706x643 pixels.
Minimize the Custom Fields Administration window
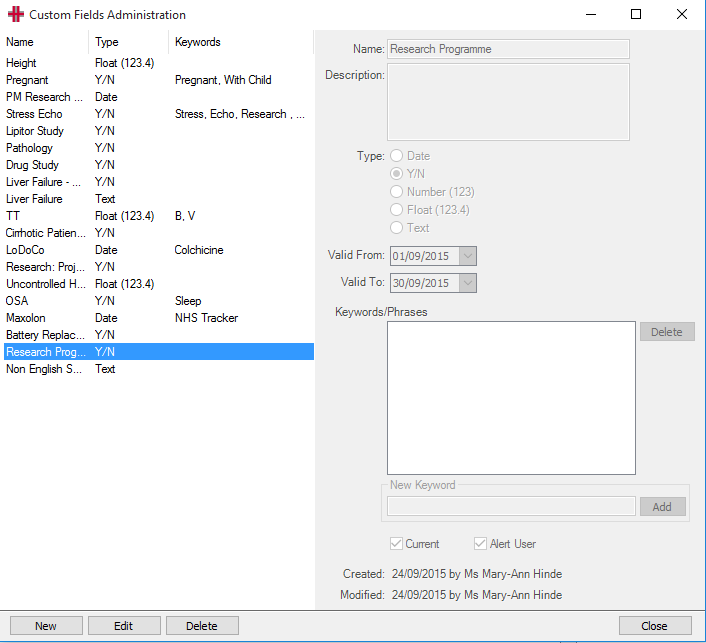(591, 14)
